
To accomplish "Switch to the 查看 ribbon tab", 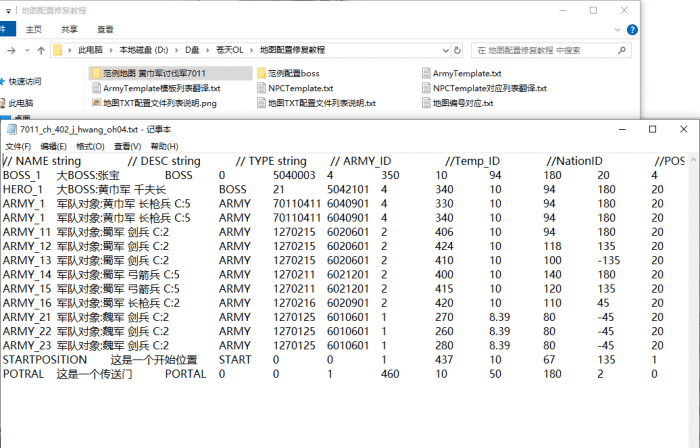I will point(105,30).
